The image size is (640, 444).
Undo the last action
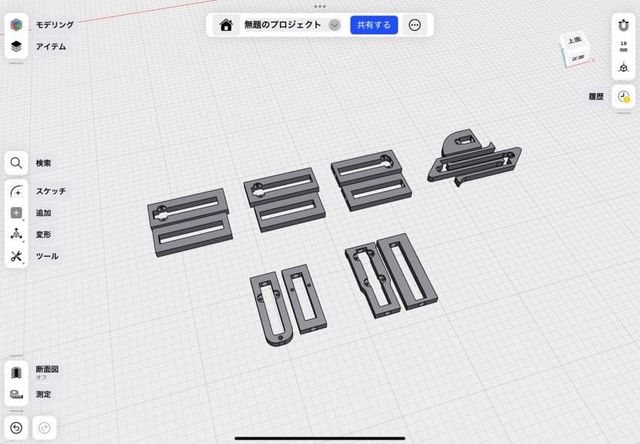(17, 428)
